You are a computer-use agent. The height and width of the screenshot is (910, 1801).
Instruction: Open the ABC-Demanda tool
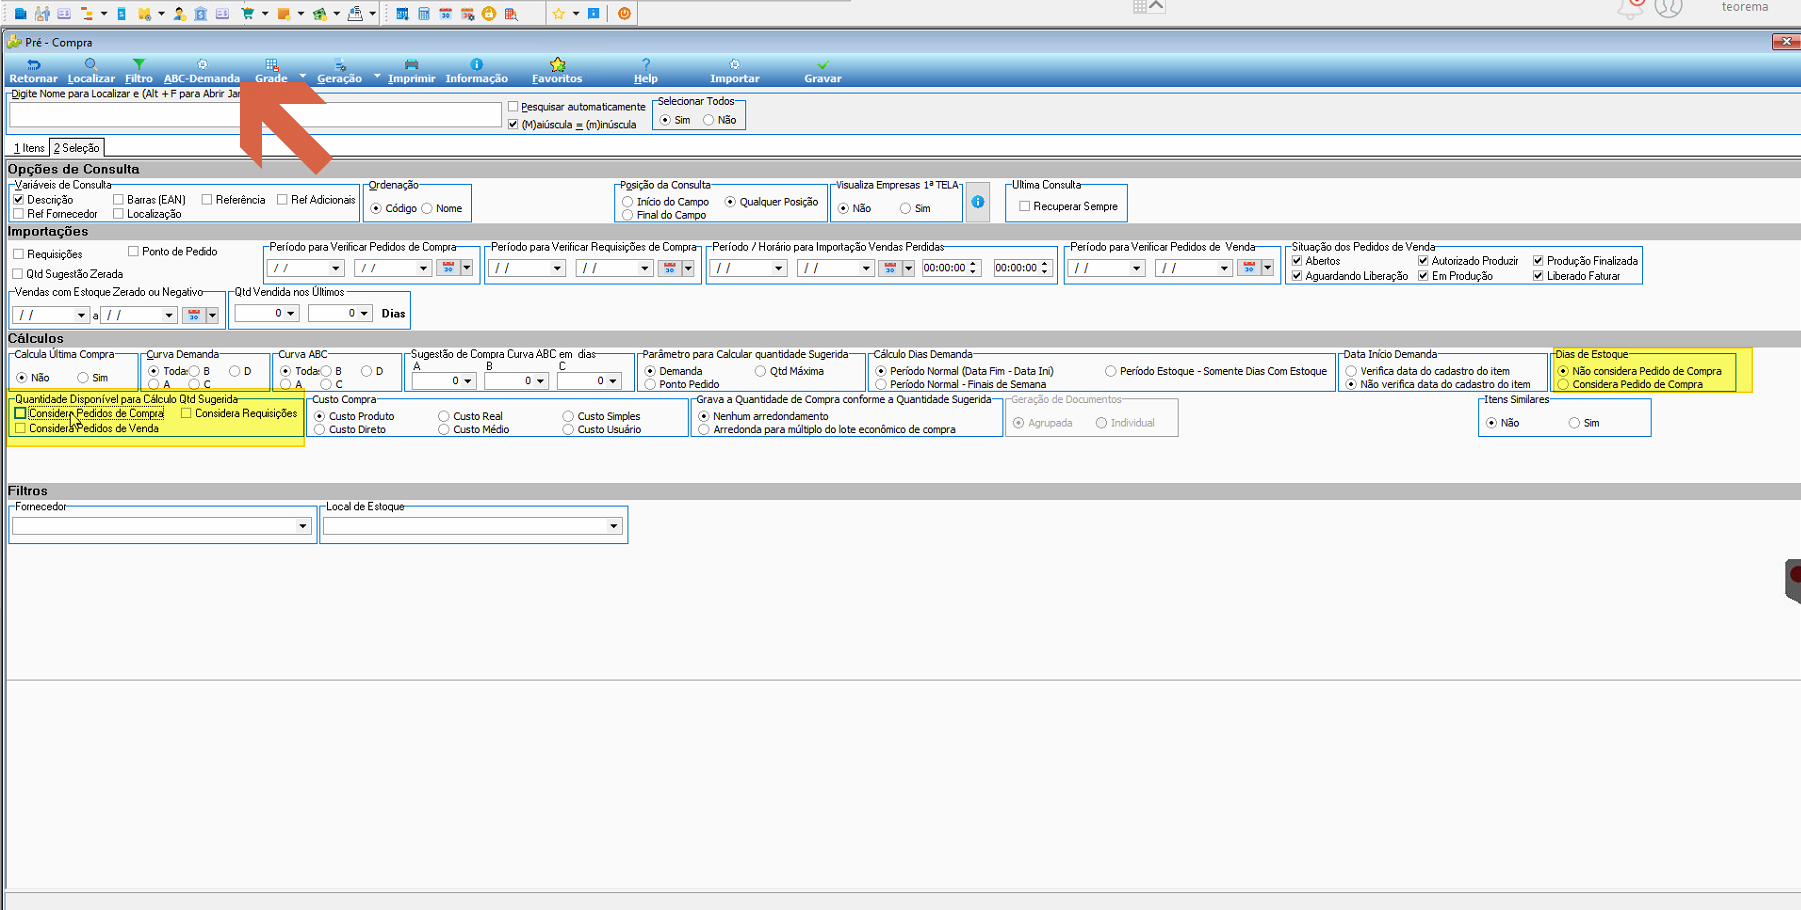(x=201, y=71)
